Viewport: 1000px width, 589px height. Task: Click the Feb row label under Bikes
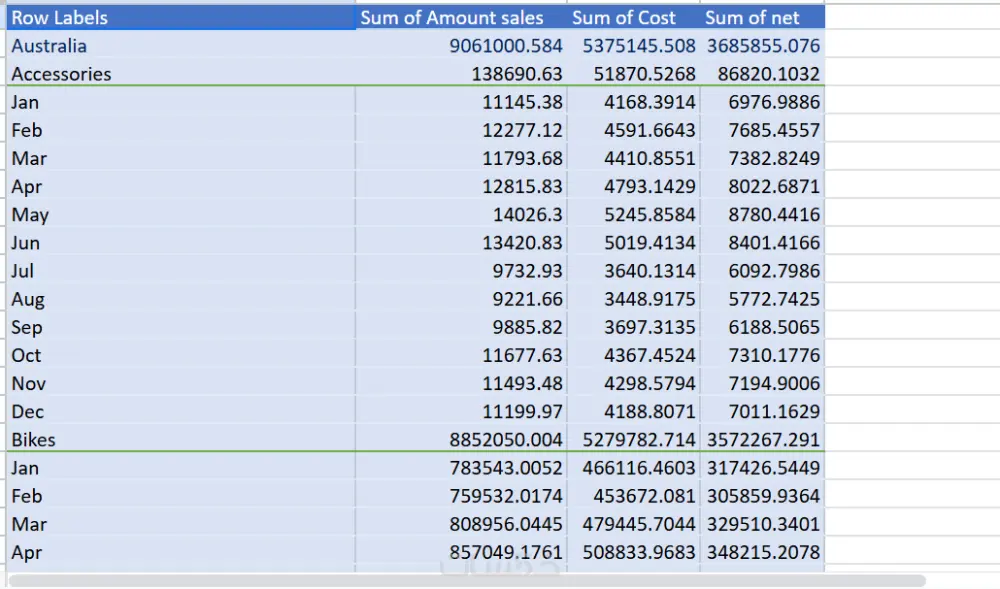[27, 495]
